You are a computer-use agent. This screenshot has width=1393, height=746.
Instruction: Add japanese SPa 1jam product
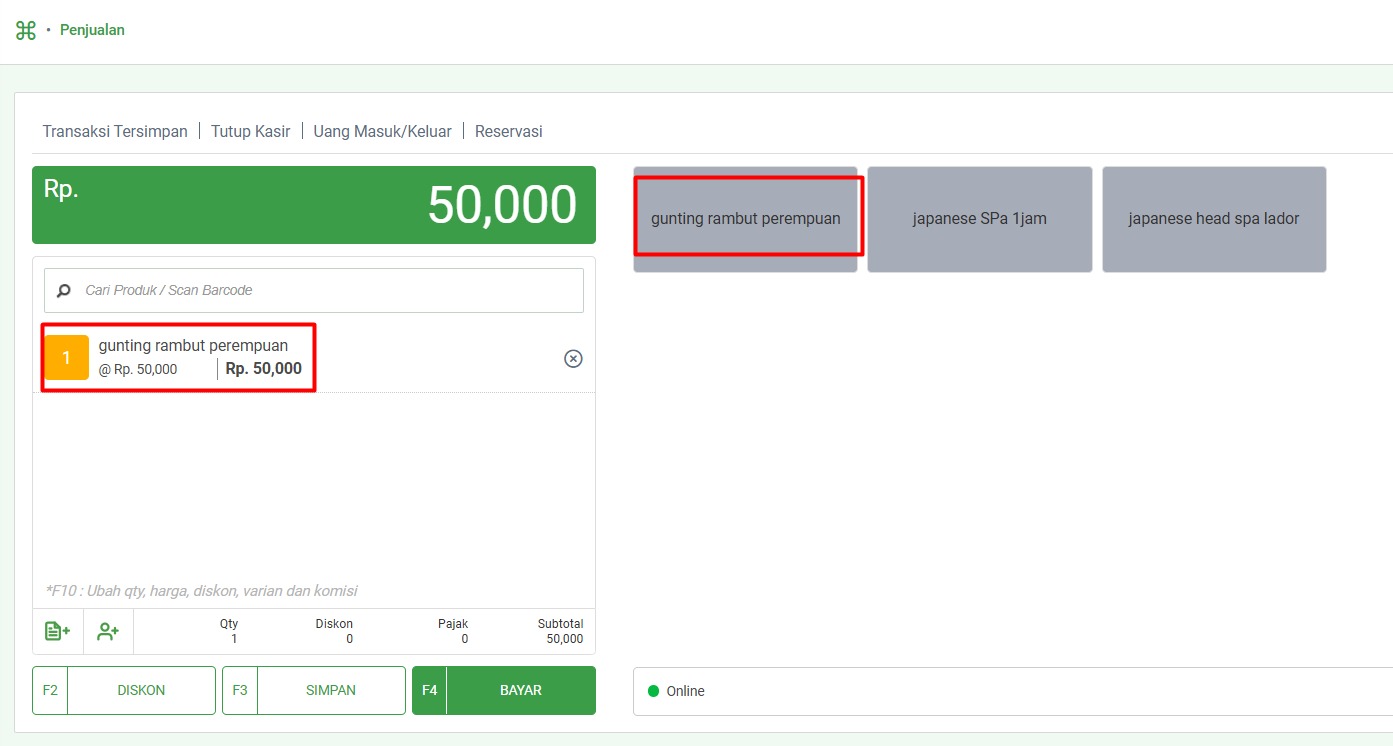pyautogui.click(x=979, y=218)
